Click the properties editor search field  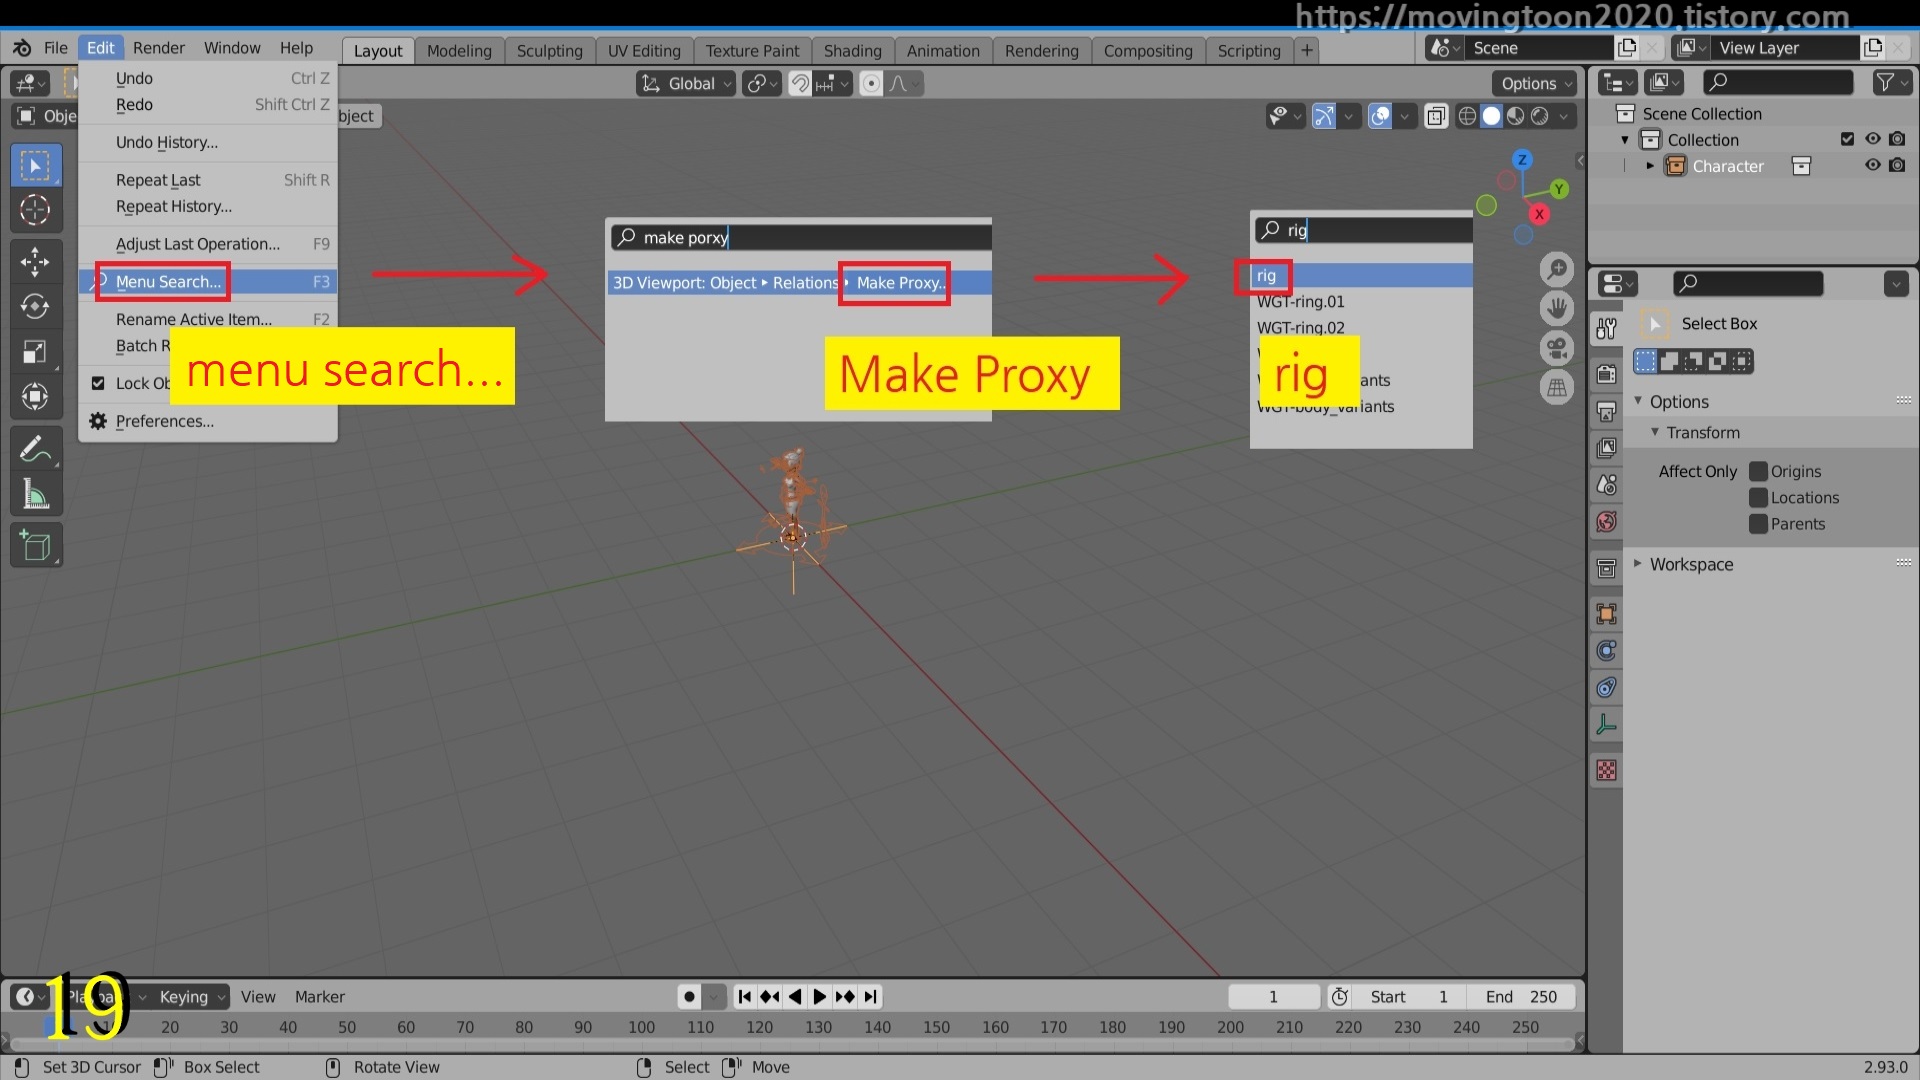[x=1748, y=284]
